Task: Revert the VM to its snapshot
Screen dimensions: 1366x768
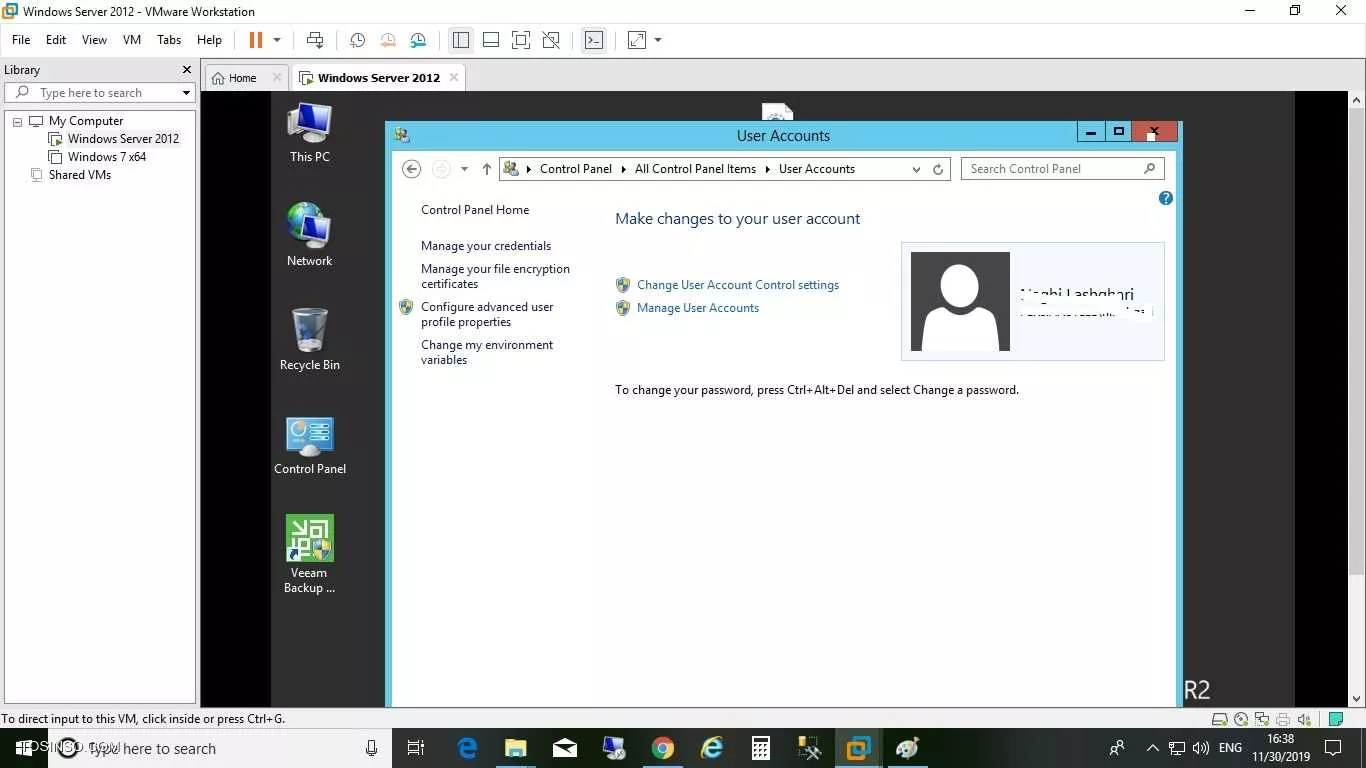Action: (x=388, y=40)
